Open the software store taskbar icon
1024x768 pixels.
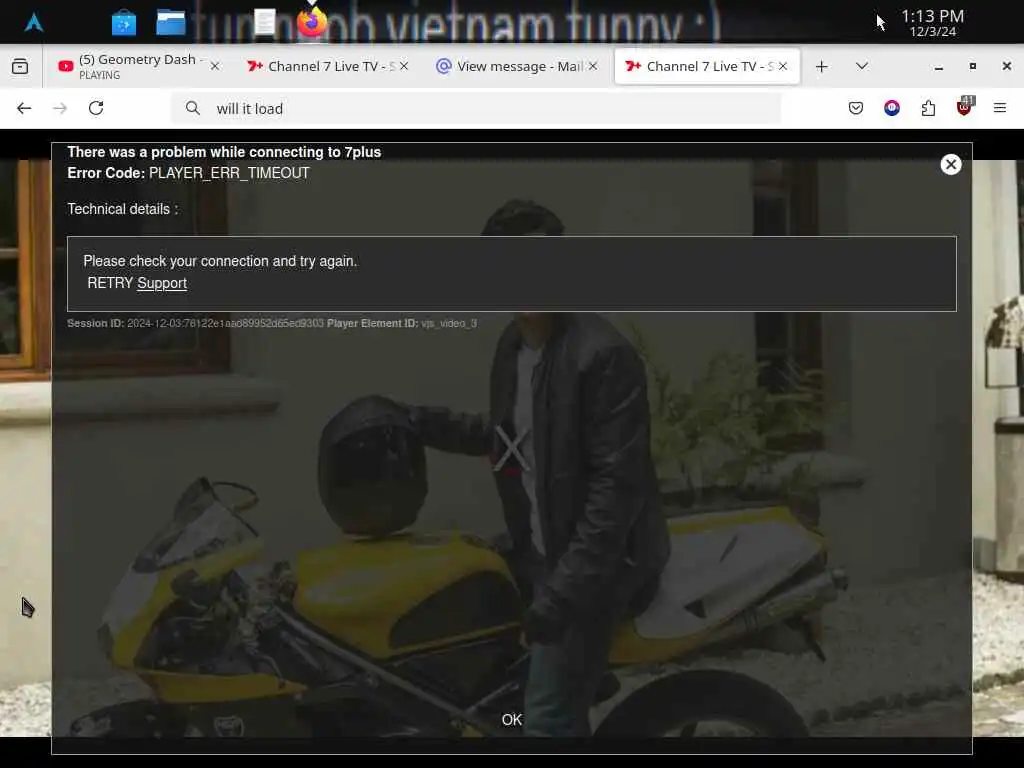pos(123,23)
